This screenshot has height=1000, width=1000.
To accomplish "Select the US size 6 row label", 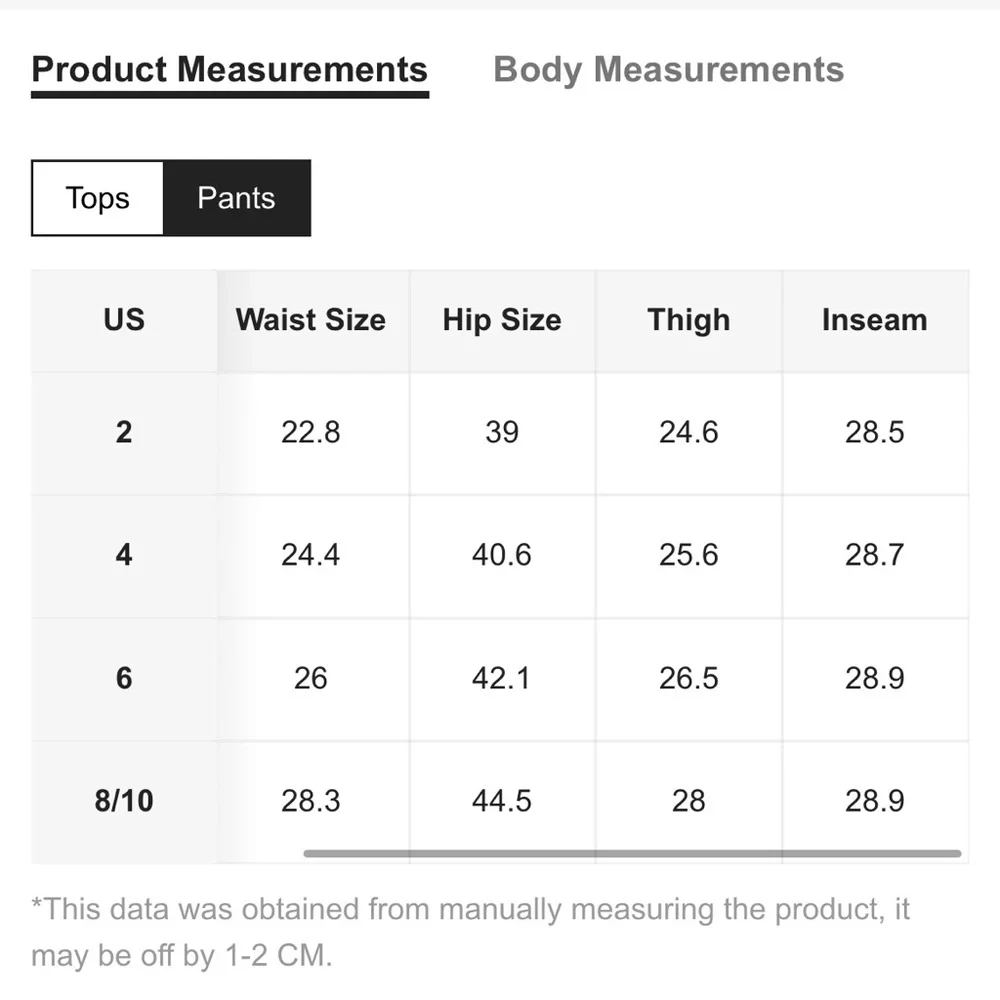I will (124, 678).
